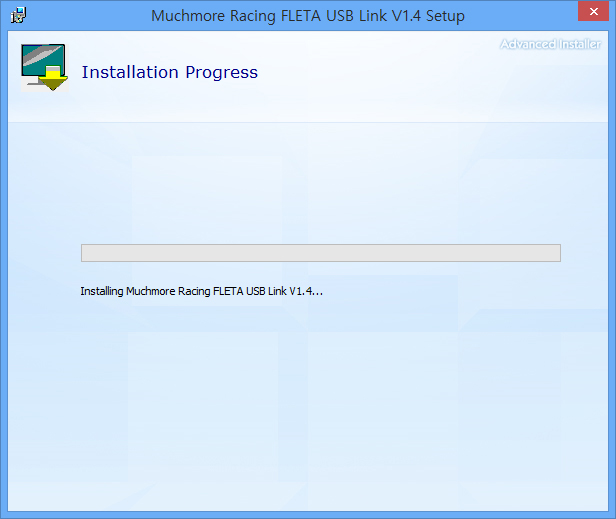Image resolution: width=616 pixels, height=519 pixels.
Task: Click the monitor download icon beside the heading
Action: 44,68
